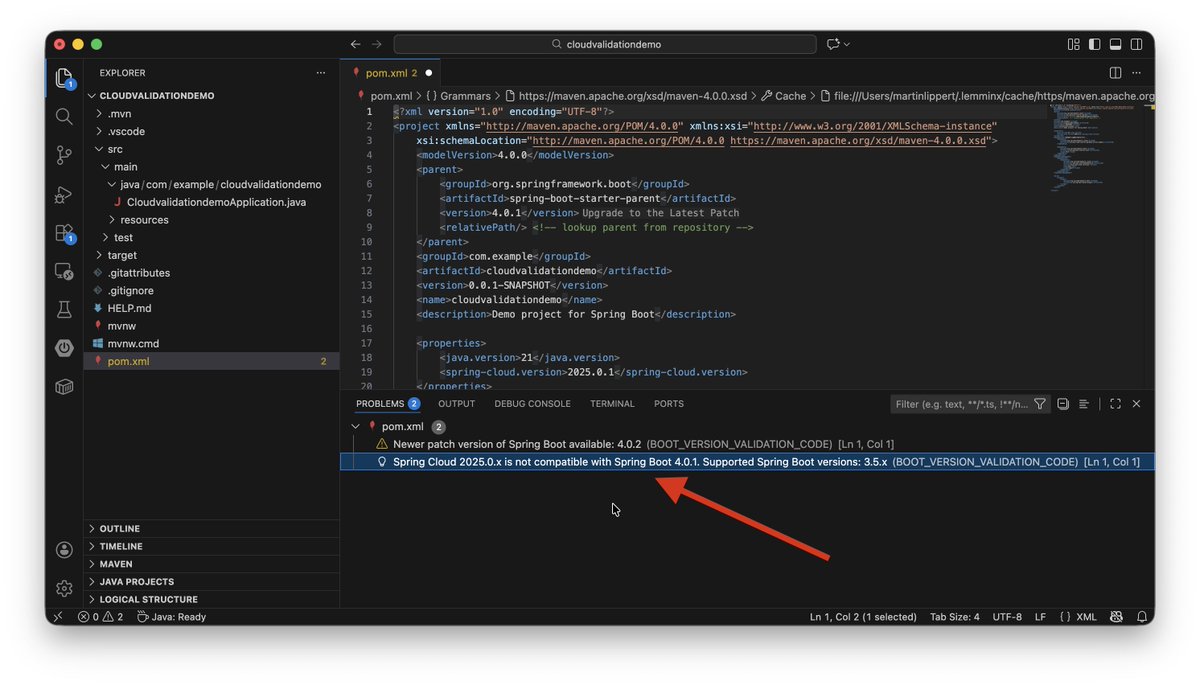This screenshot has width=1200, height=685.
Task: Click the lightbulb on Spring Cloud problem
Action: (x=381, y=462)
